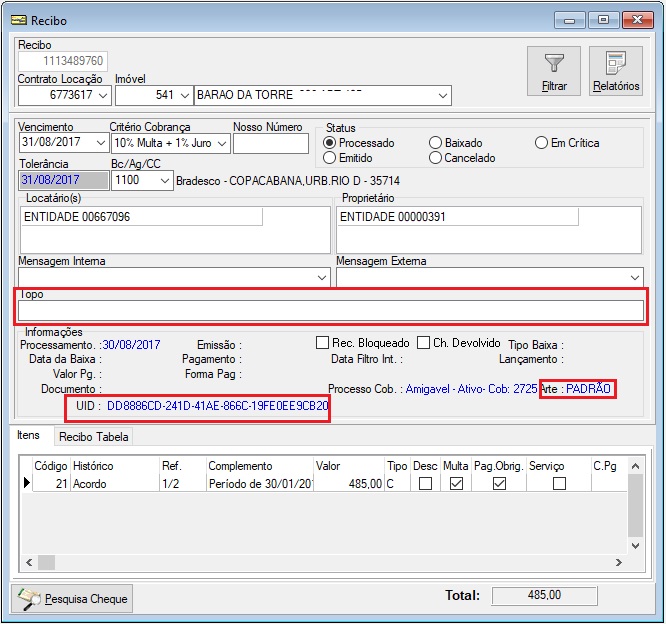Click the Filtrar funnel icon button
Viewport: 666px width, 624px height.
pyautogui.click(x=554, y=70)
